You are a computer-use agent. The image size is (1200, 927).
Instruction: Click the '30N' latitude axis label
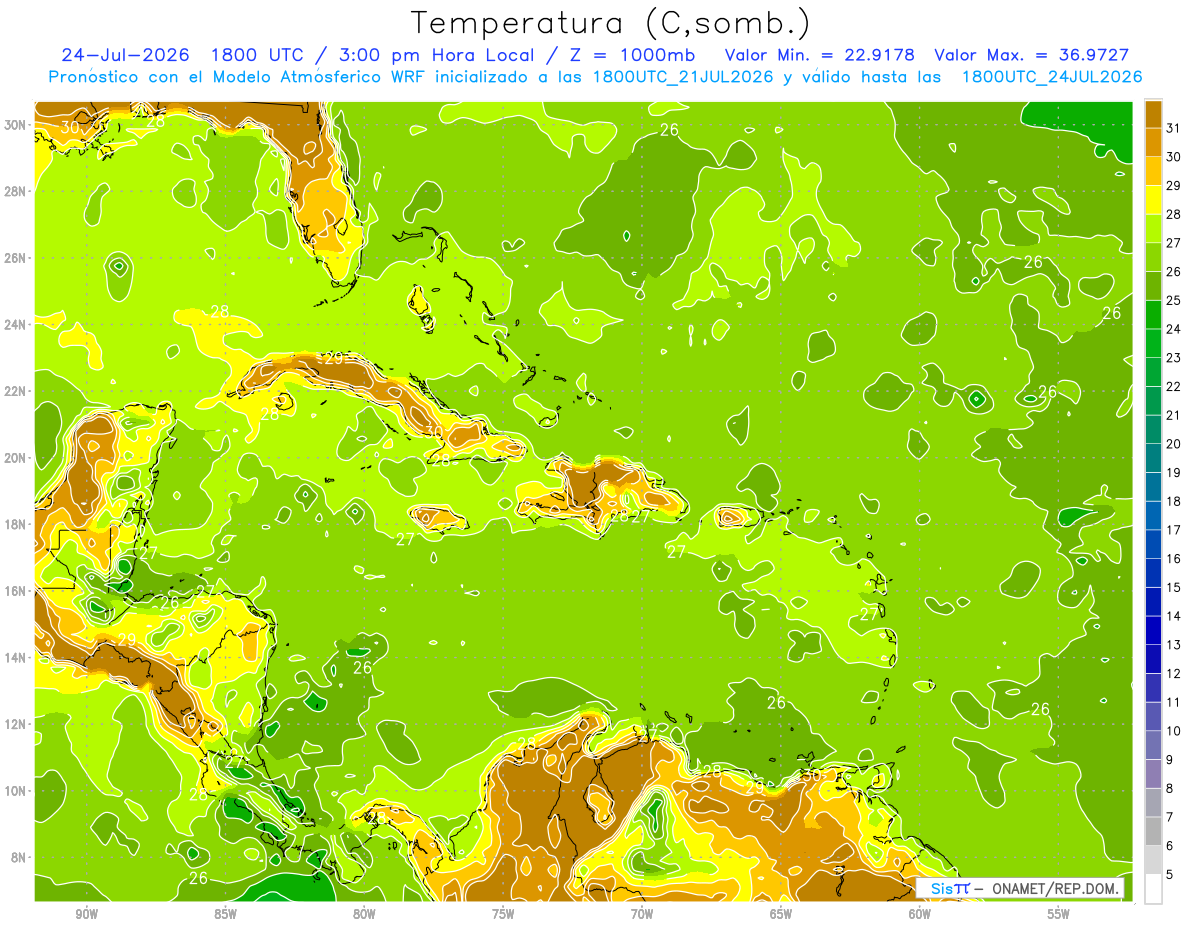pos(17,125)
